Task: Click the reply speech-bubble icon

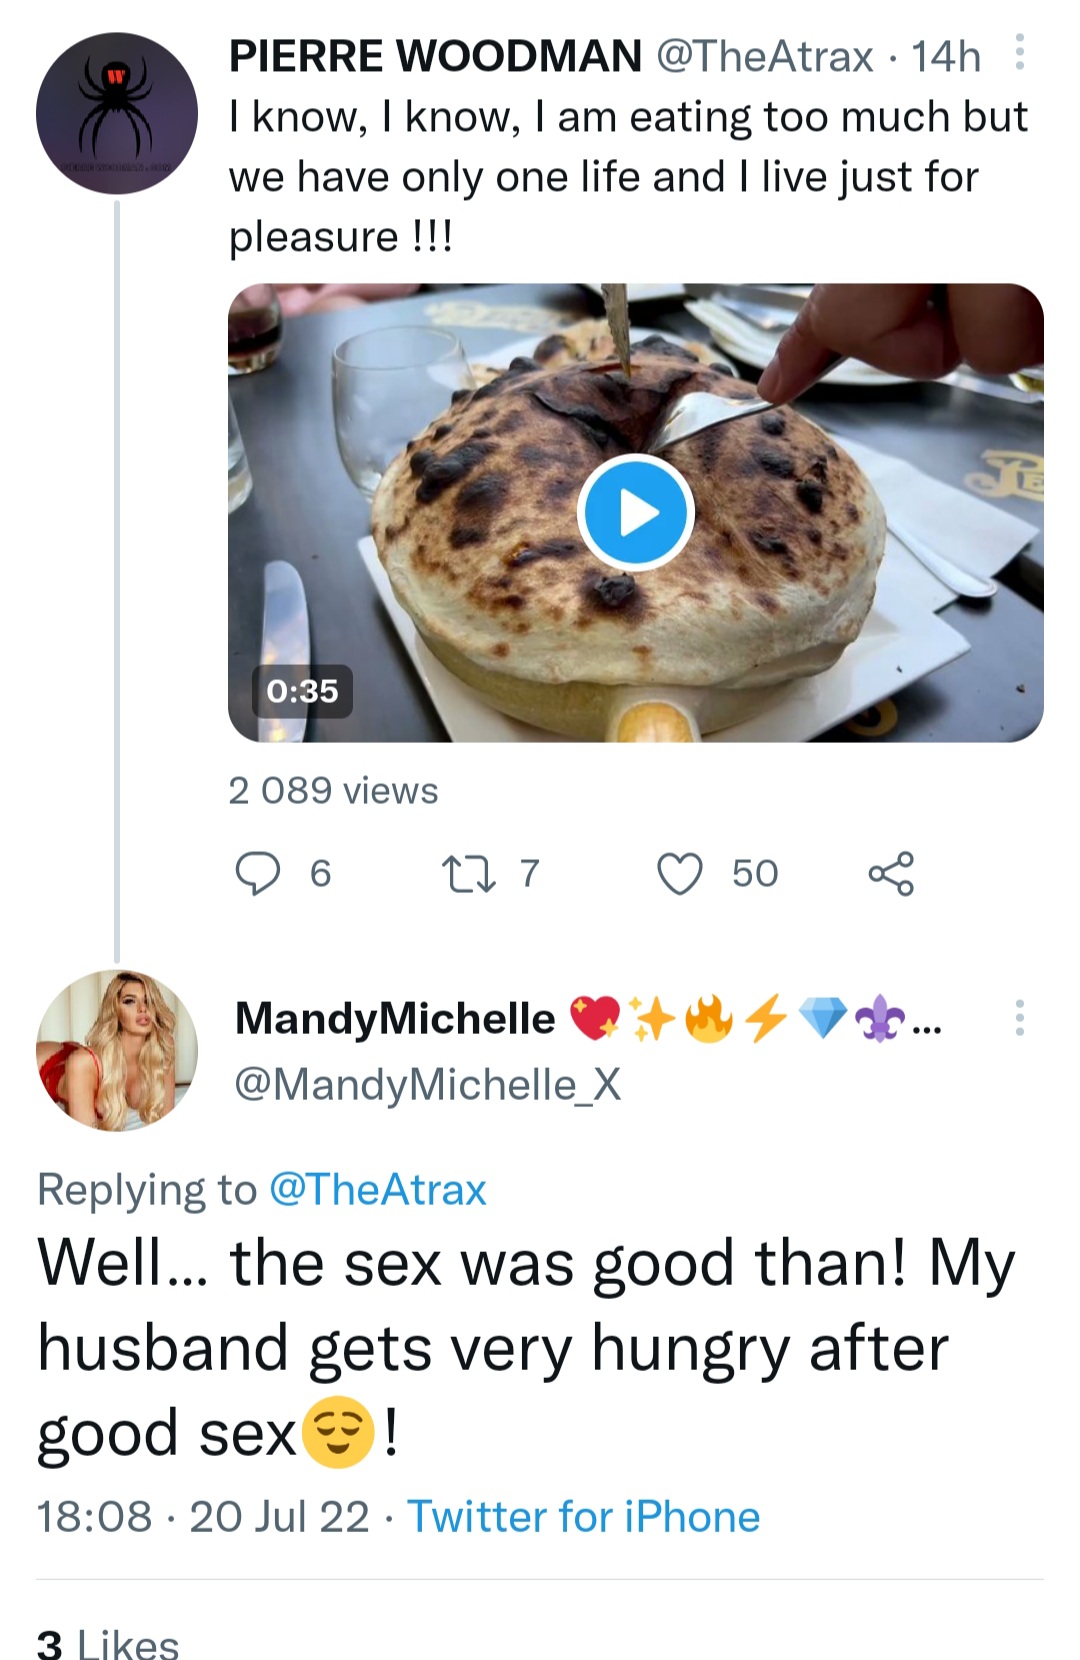Action: (258, 873)
